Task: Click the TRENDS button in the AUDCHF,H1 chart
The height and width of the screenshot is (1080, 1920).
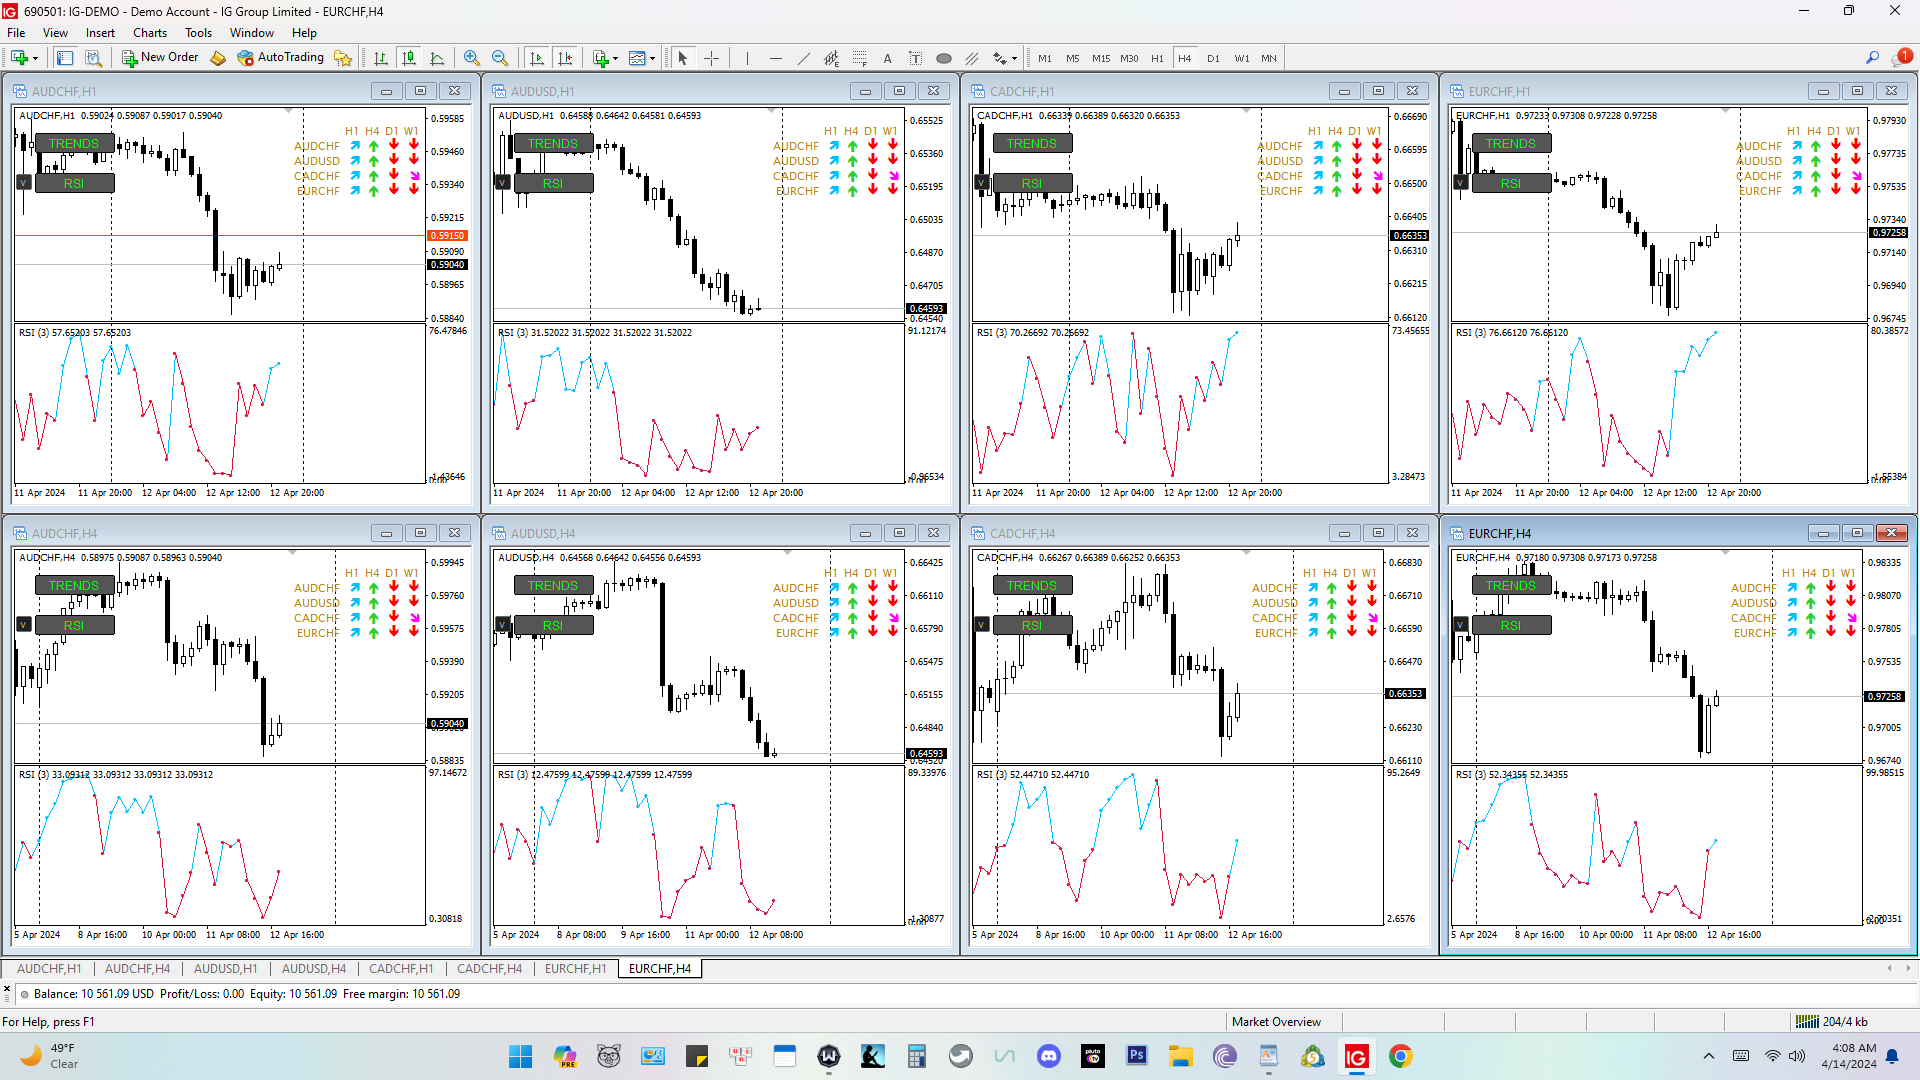Action: pyautogui.click(x=74, y=143)
